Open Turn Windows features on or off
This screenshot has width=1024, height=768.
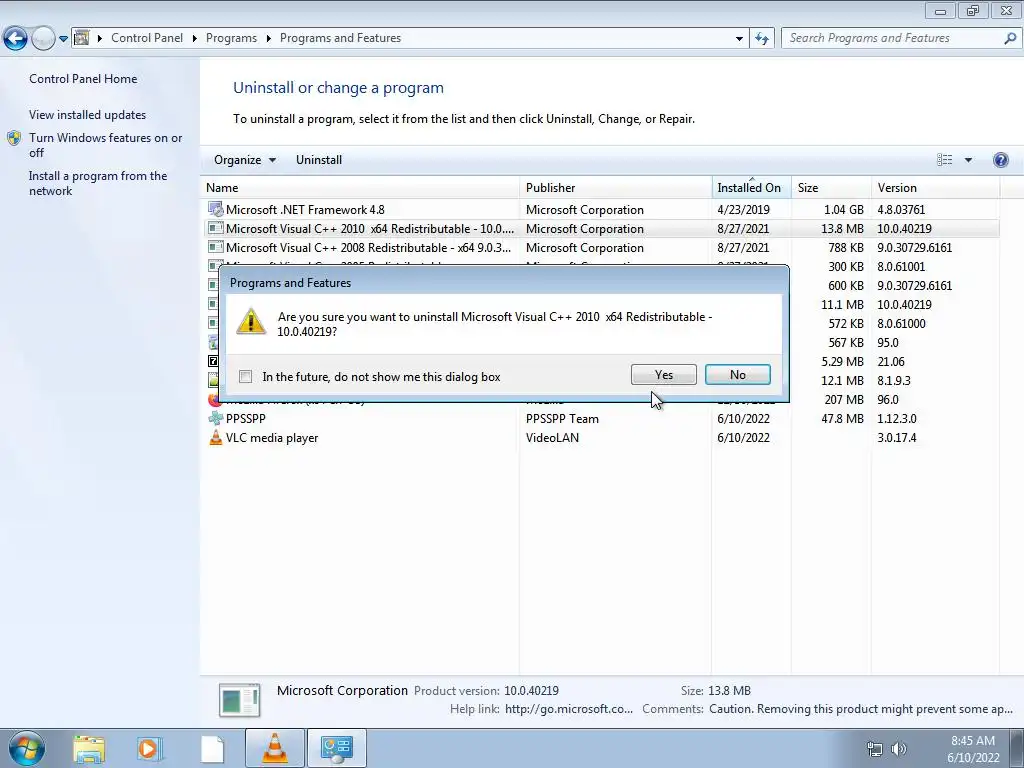tap(106, 145)
